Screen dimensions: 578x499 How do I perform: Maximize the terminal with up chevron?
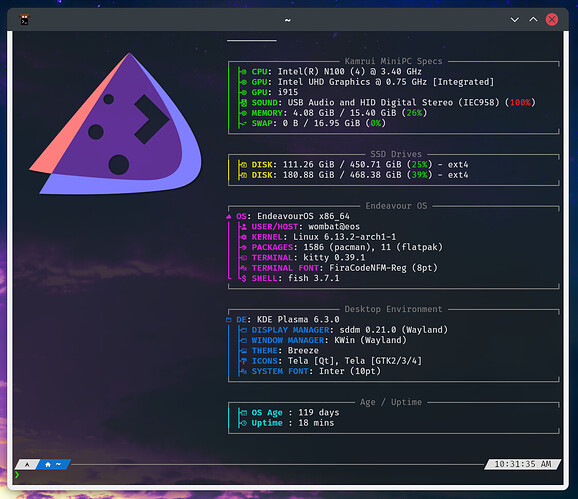point(533,20)
